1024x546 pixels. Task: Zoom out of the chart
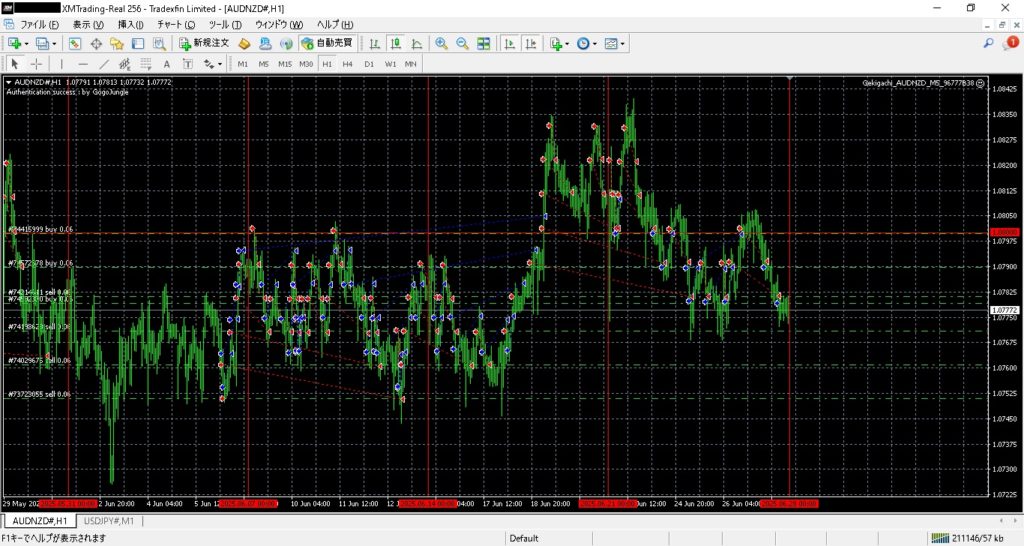[x=462, y=44]
